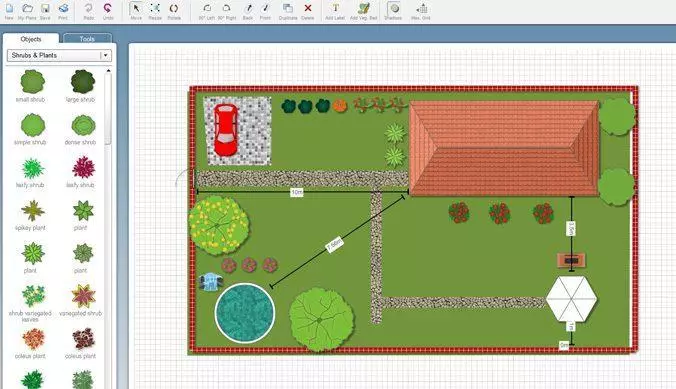Select the large light green tree beside the pond
Image resolution: width=676 pixels, height=389 pixels.
click(x=321, y=319)
